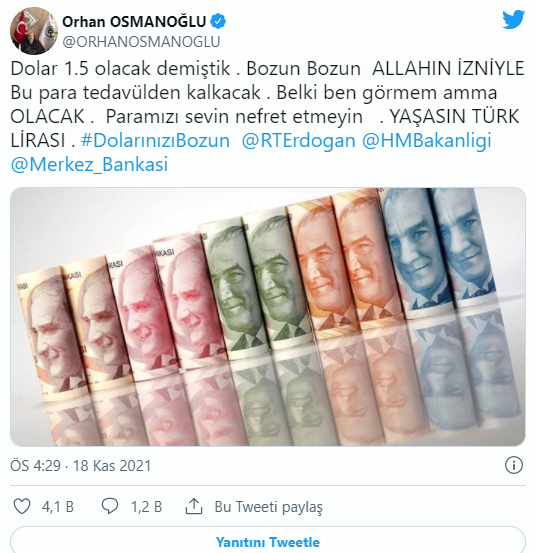Open the tweet info circle icon
This screenshot has width=535, height=553.
click(513, 465)
